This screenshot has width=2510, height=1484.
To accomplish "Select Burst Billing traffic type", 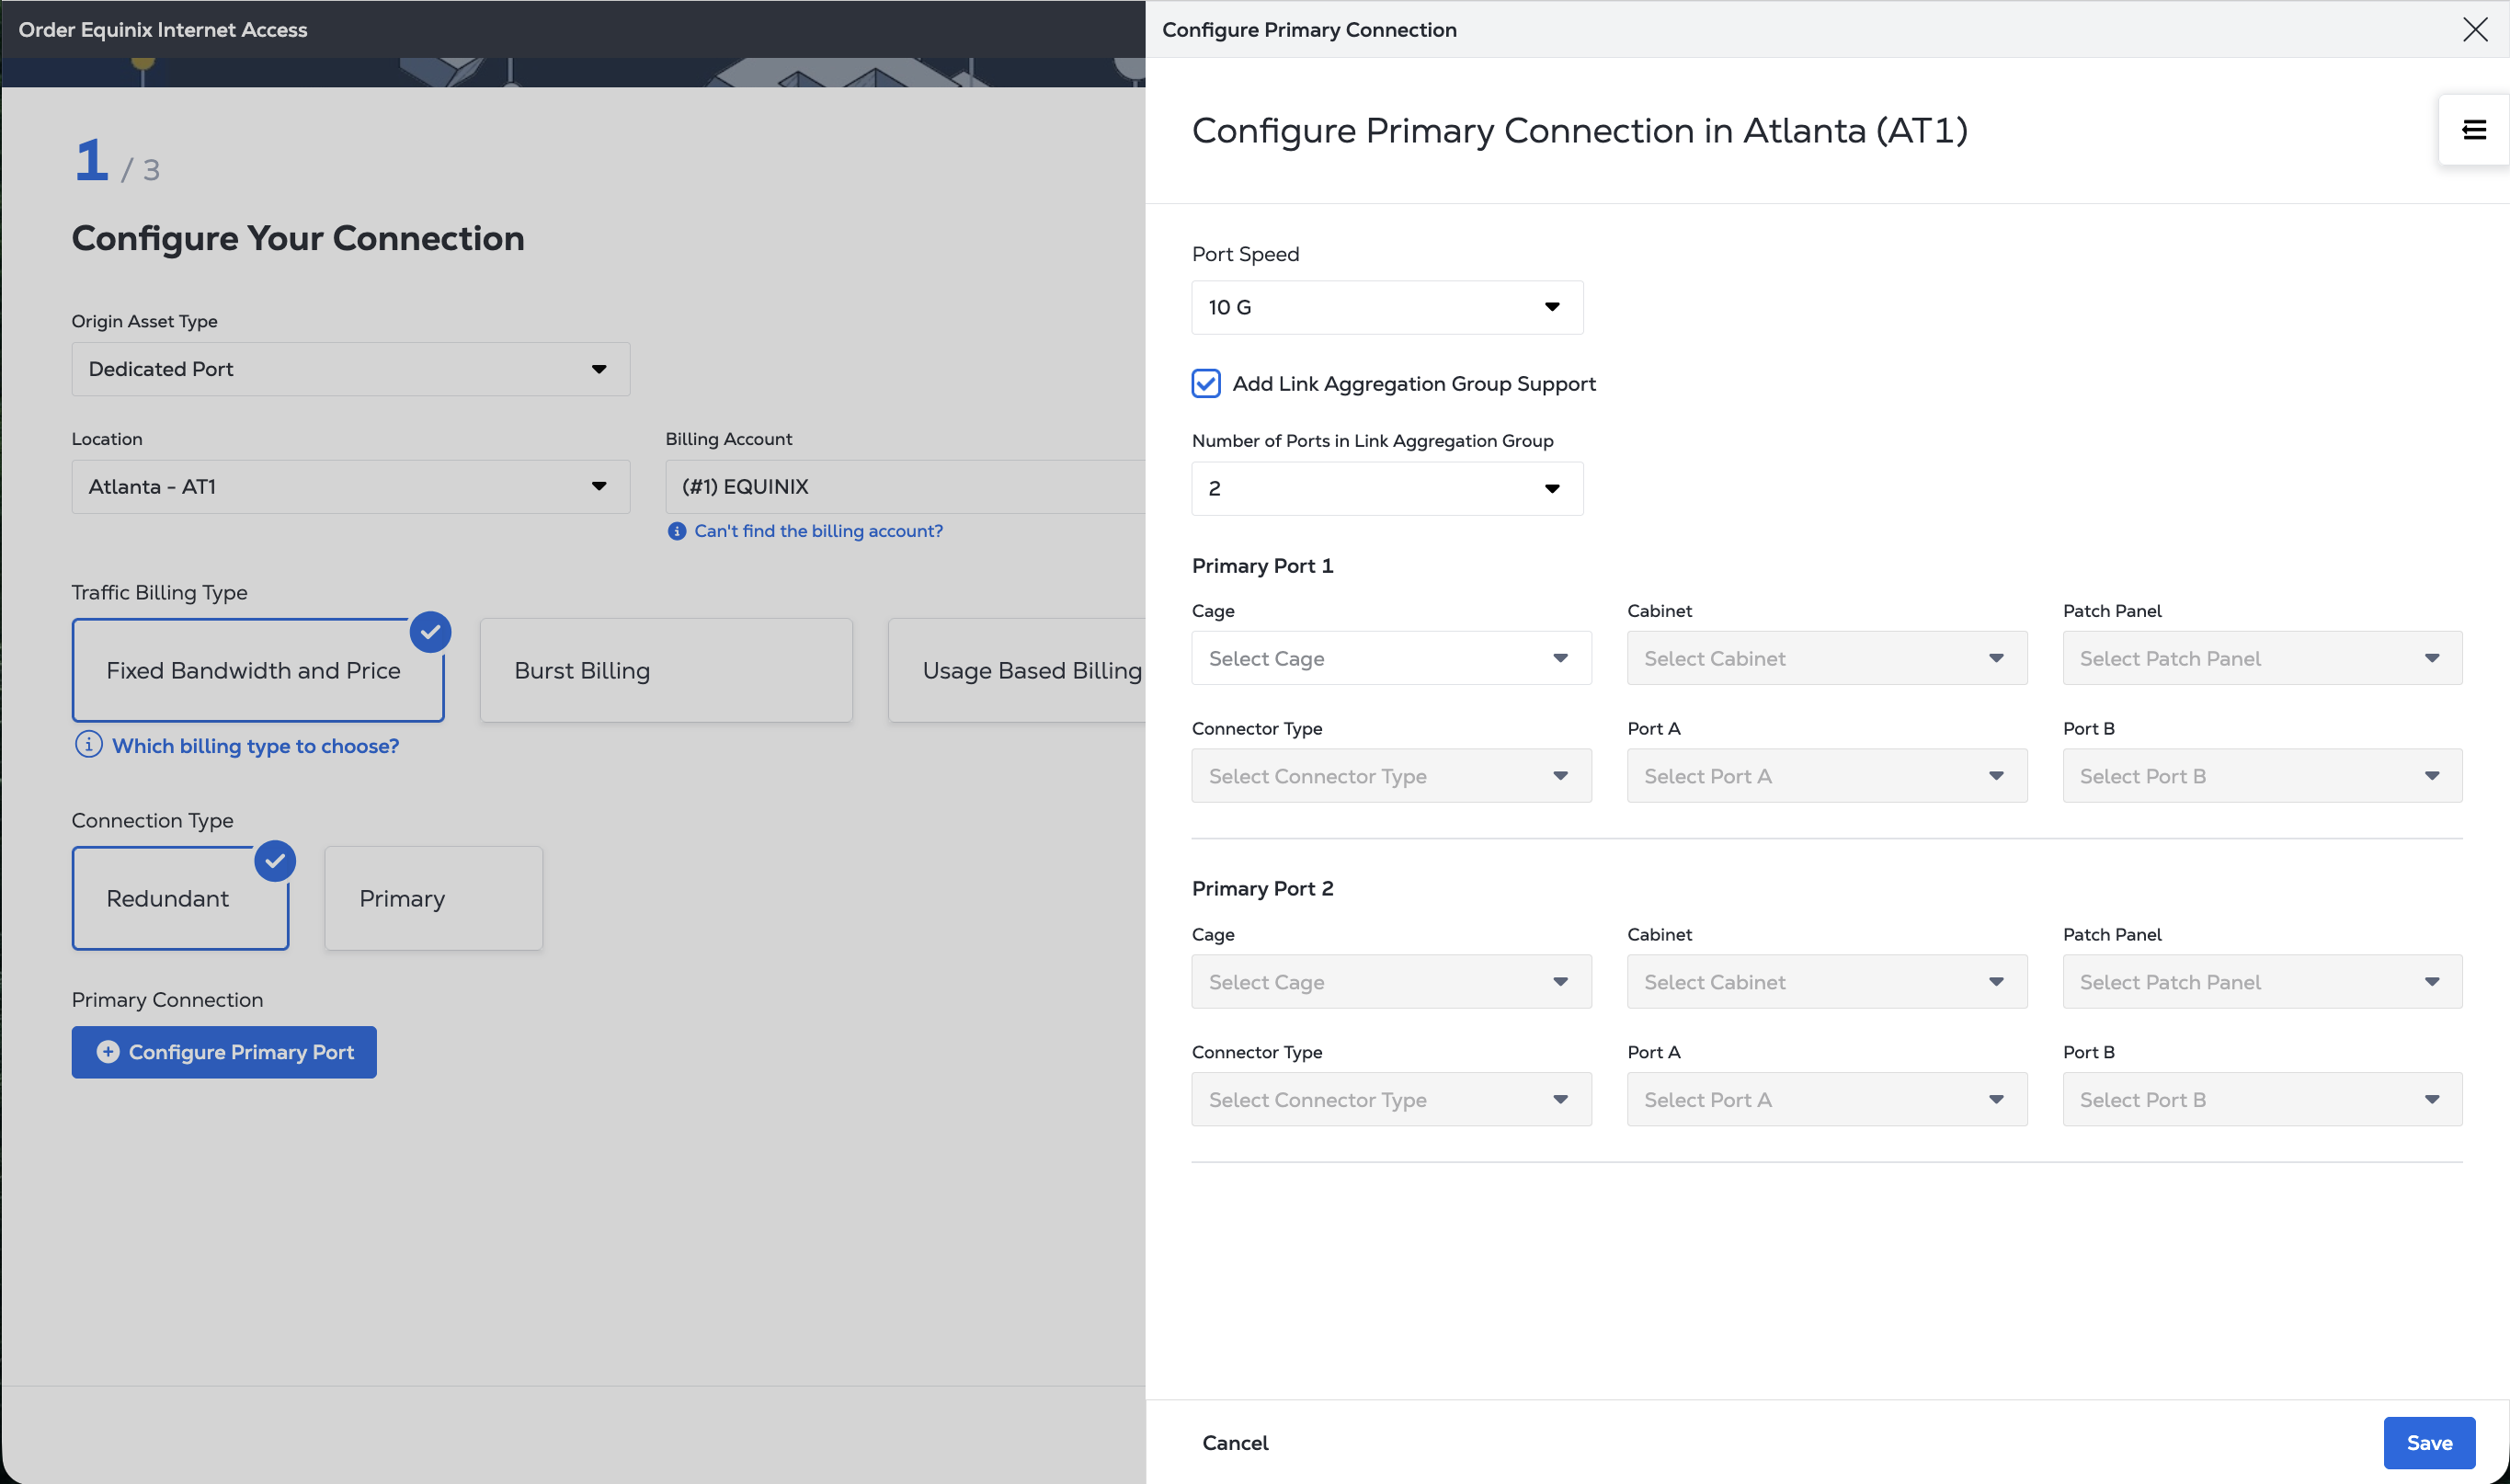I will (x=666, y=670).
